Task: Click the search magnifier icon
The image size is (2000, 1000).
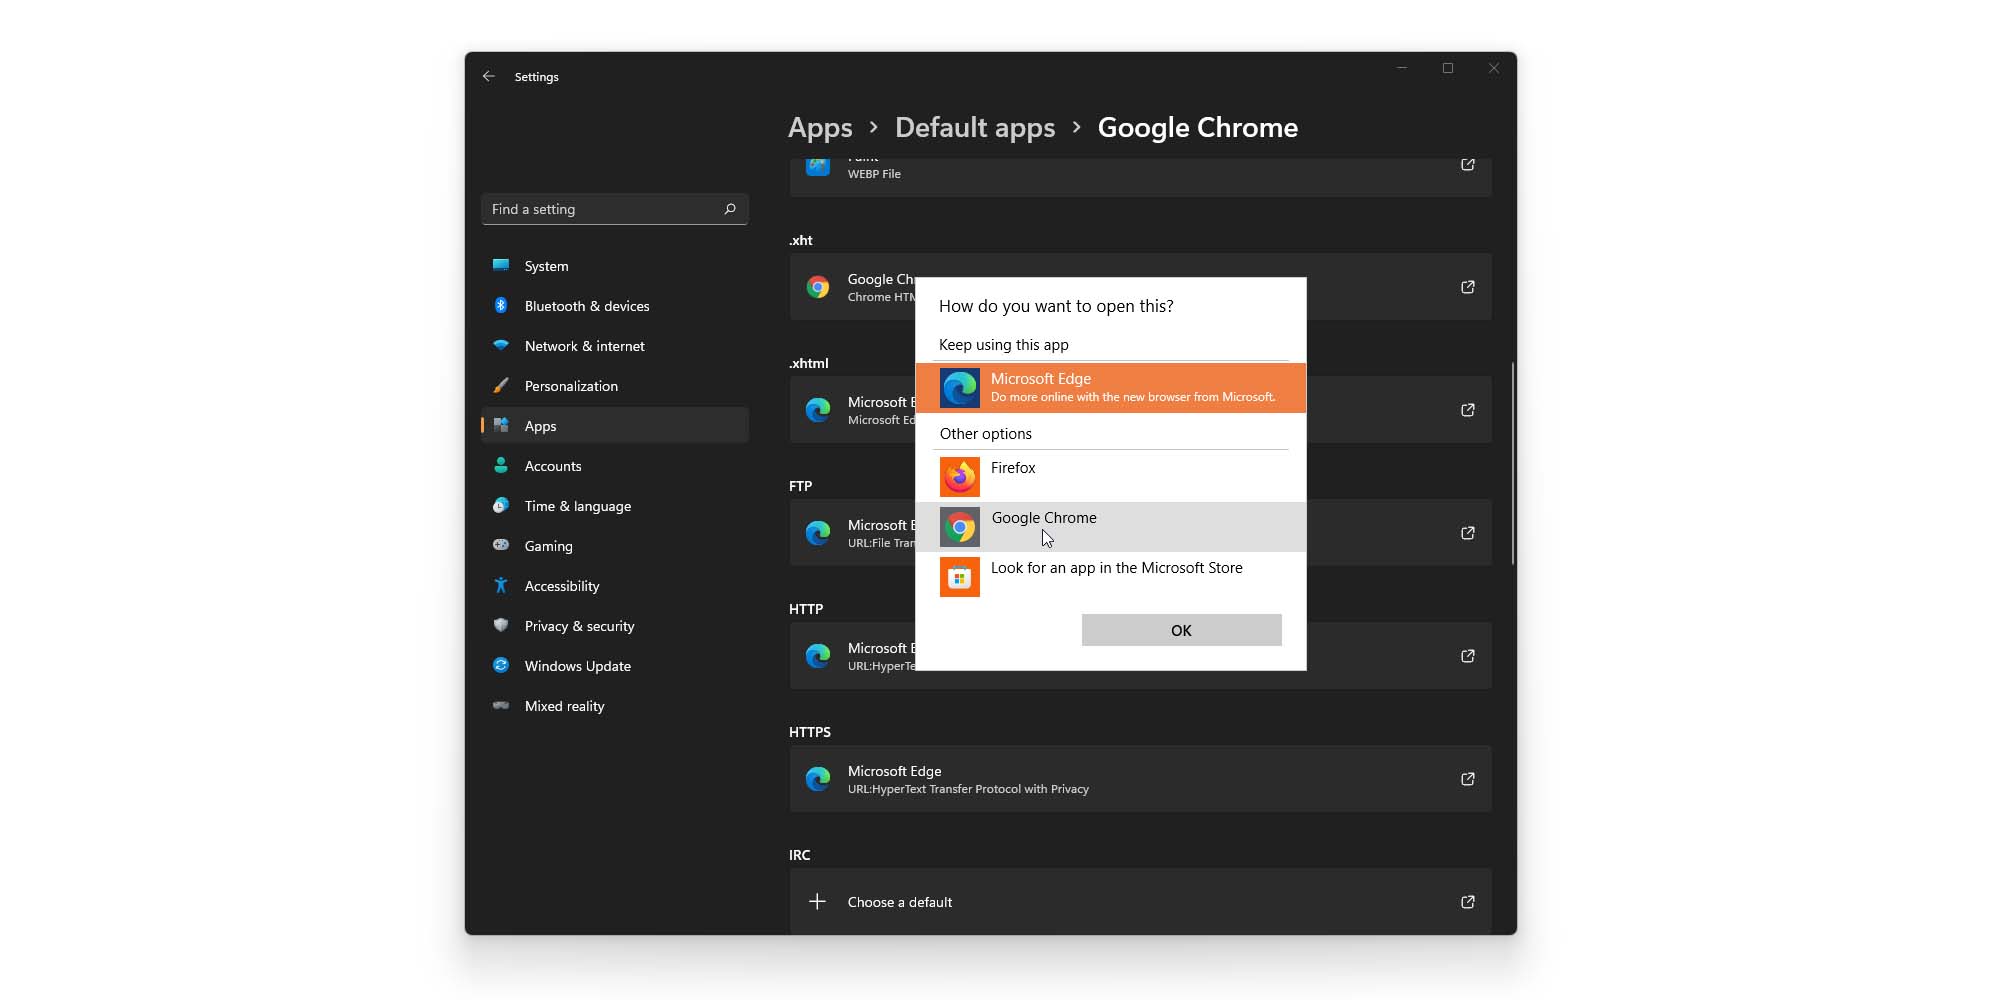Action: tap(730, 209)
